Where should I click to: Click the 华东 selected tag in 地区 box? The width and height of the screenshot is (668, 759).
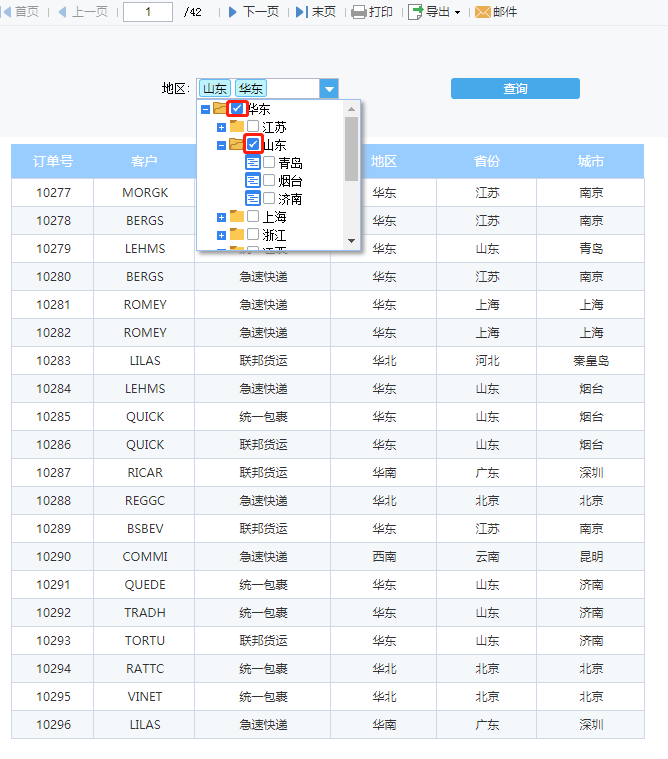pyautogui.click(x=251, y=89)
